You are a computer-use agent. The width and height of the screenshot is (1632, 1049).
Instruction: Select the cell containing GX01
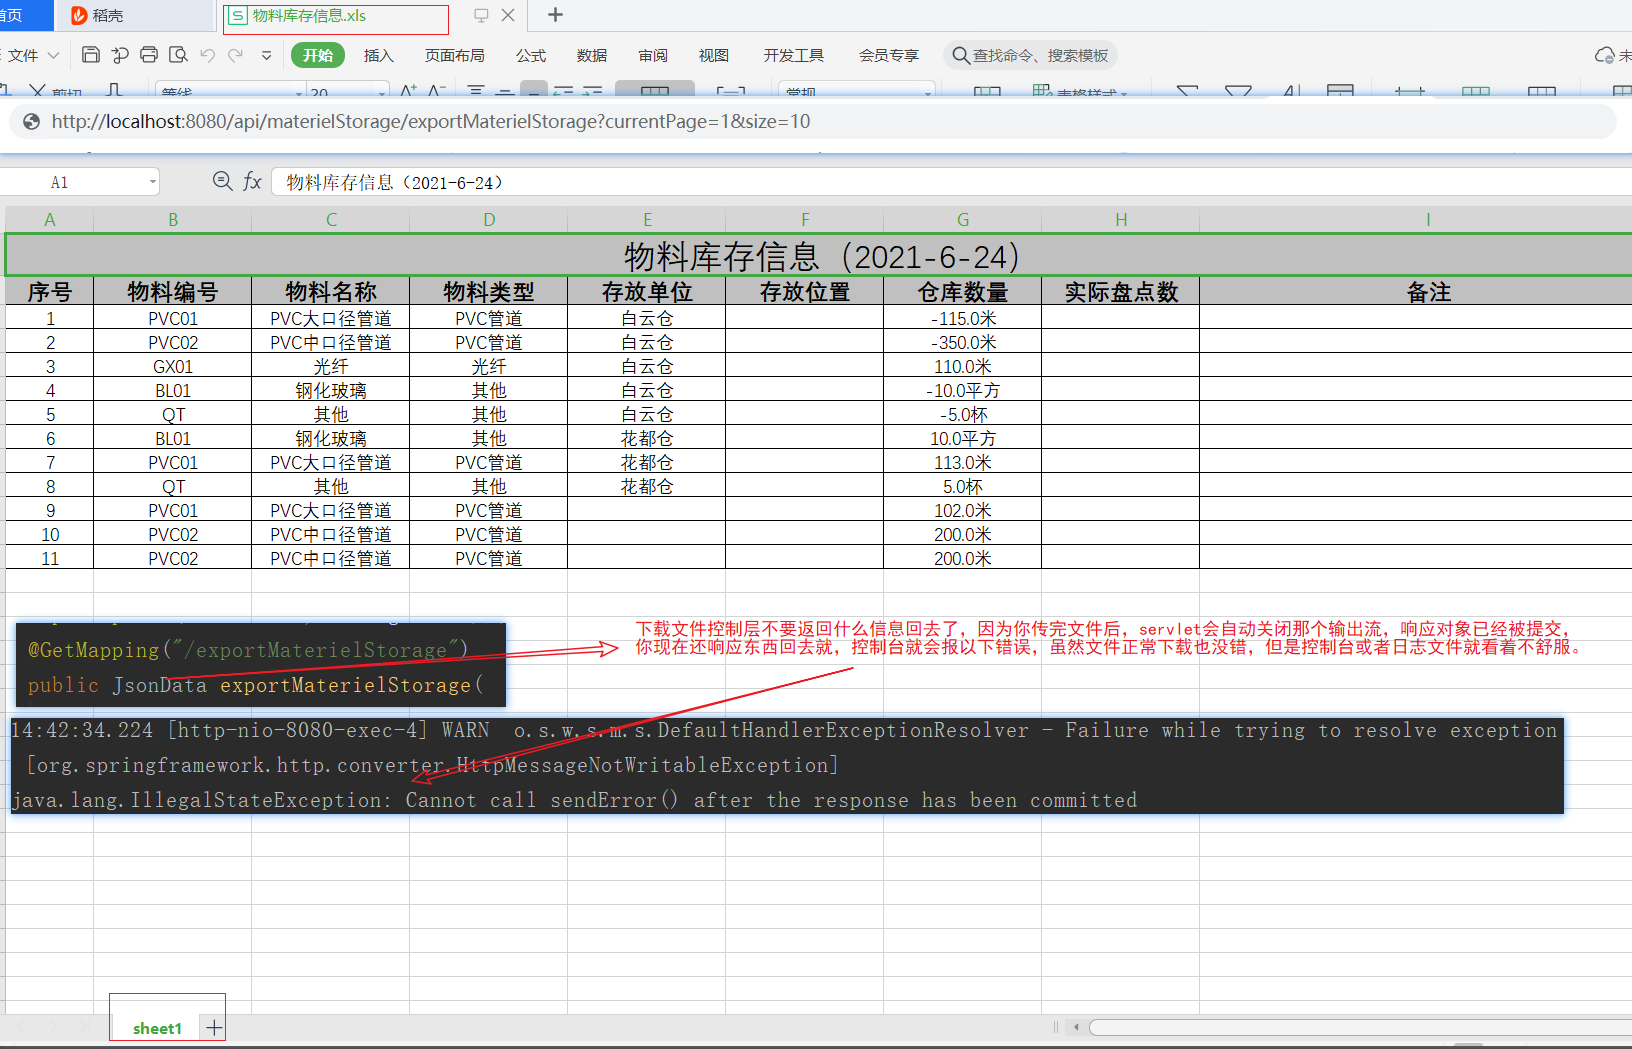pyautogui.click(x=173, y=367)
